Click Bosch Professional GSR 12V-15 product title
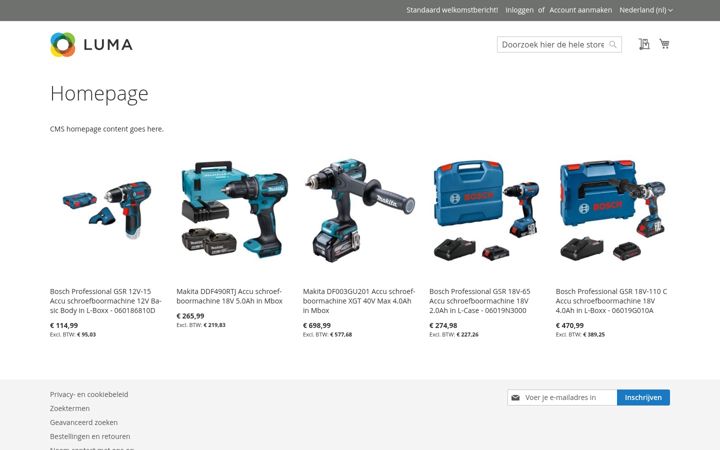Viewport: 720px width, 450px height. 106,301
